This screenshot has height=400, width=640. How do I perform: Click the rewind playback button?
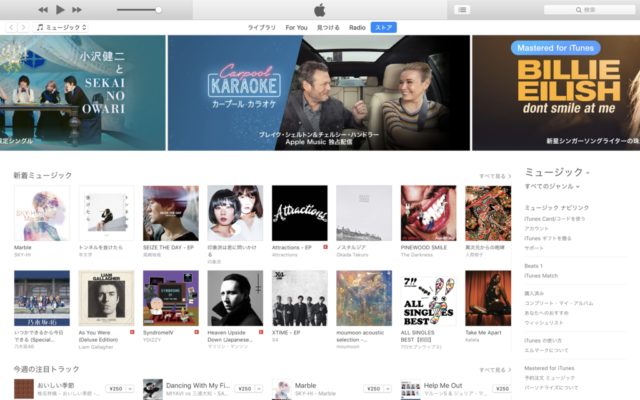(x=43, y=9)
